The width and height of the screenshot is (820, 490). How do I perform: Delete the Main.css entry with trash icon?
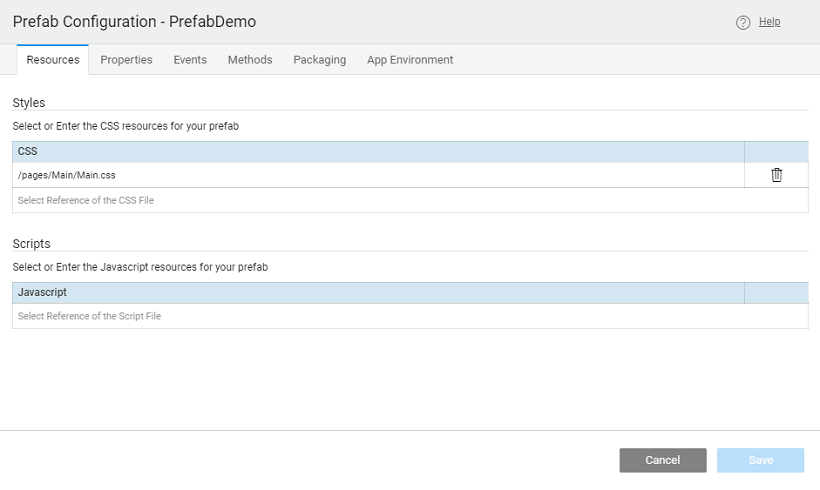pyautogui.click(x=776, y=175)
